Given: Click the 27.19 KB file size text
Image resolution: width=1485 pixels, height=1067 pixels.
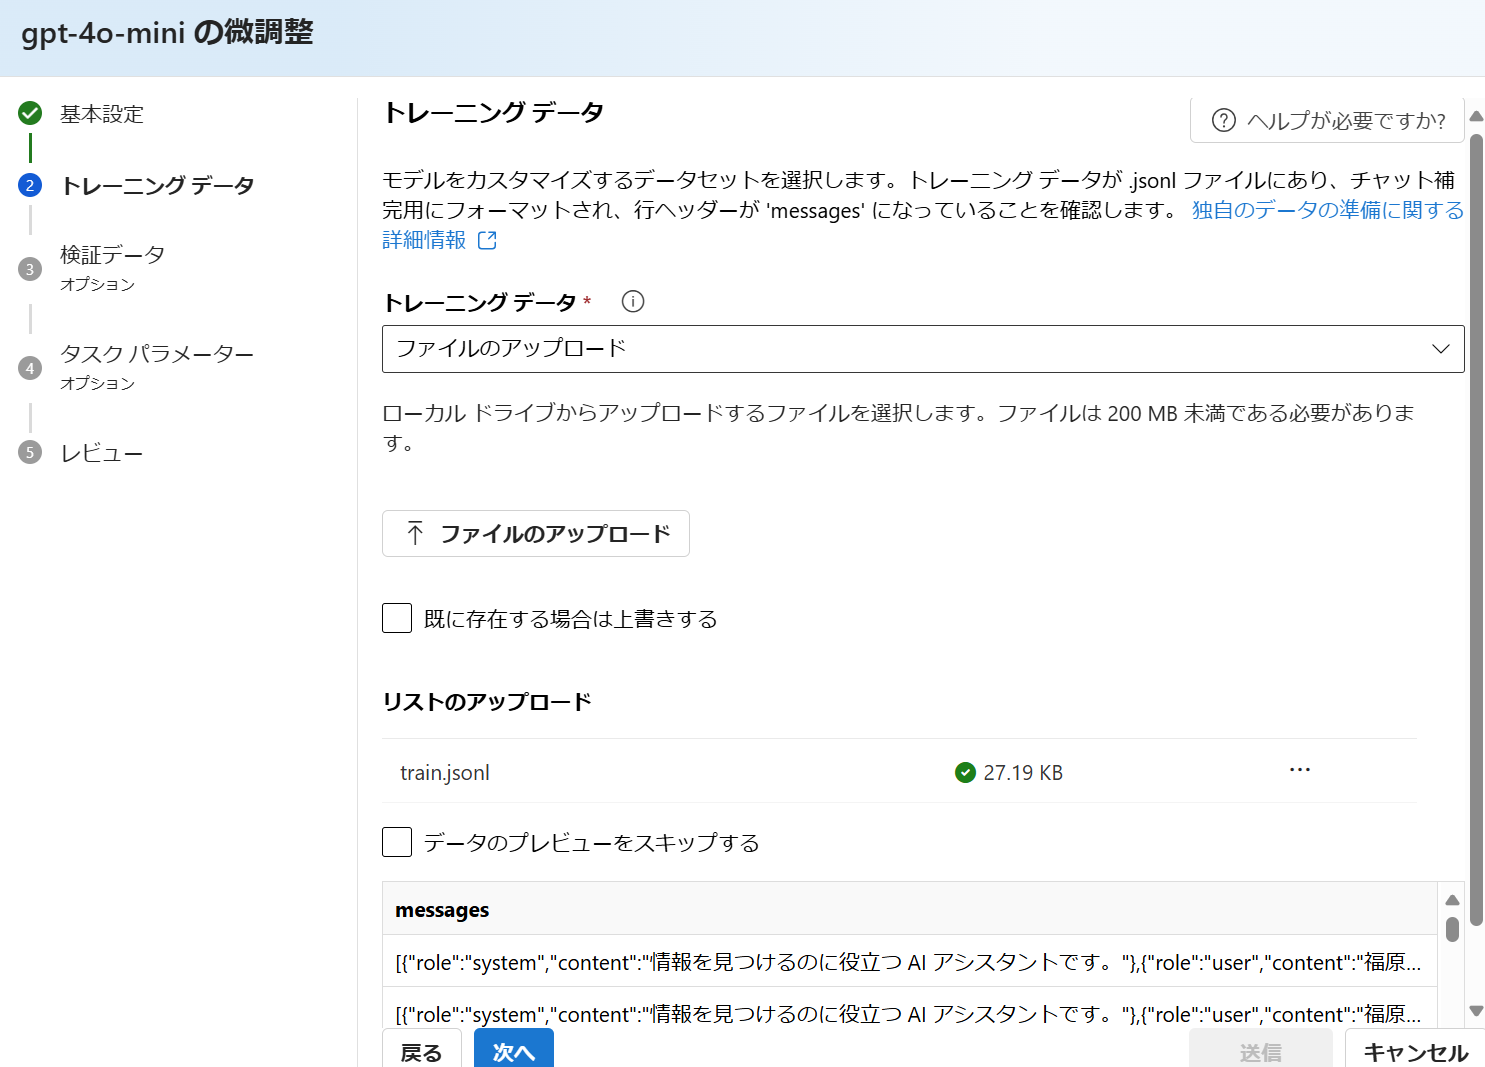Looking at the screenshot, I should click(x=1023, y=773).
